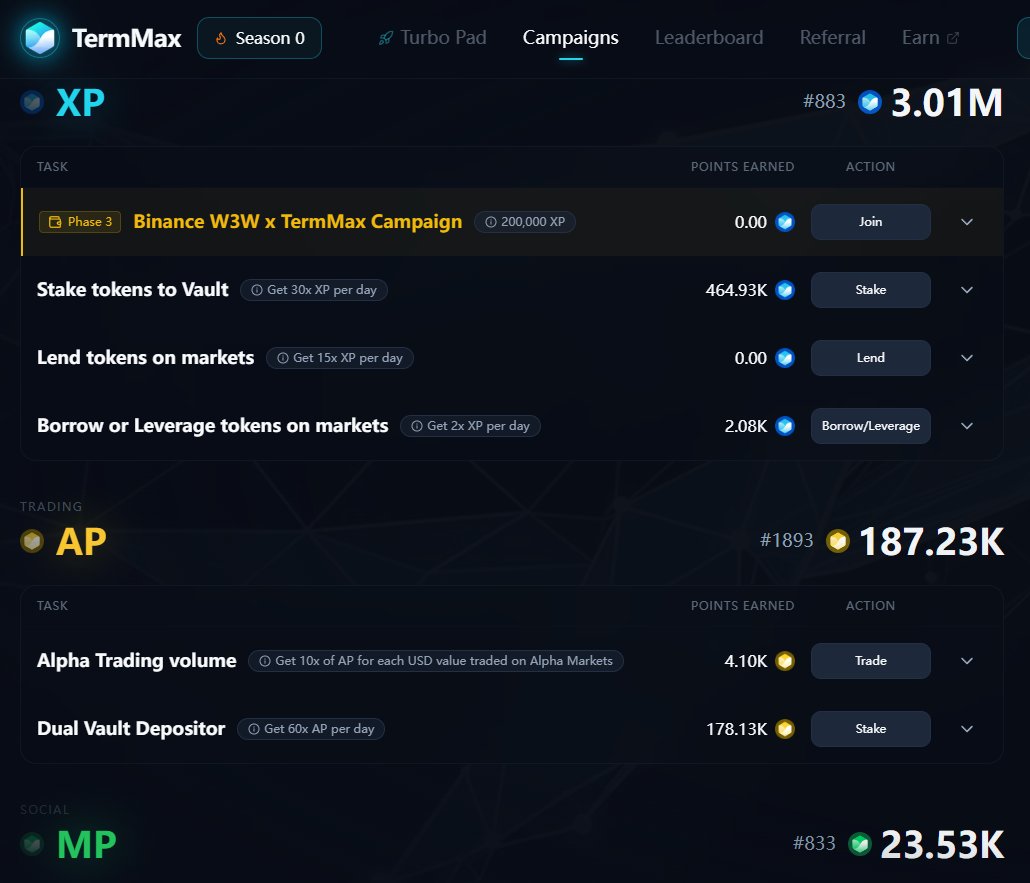Expand the Binance W3W campaign row chevron
The height and width of the screenshot is (883, 1030).
pyautogui.click(x=967, y=222)
